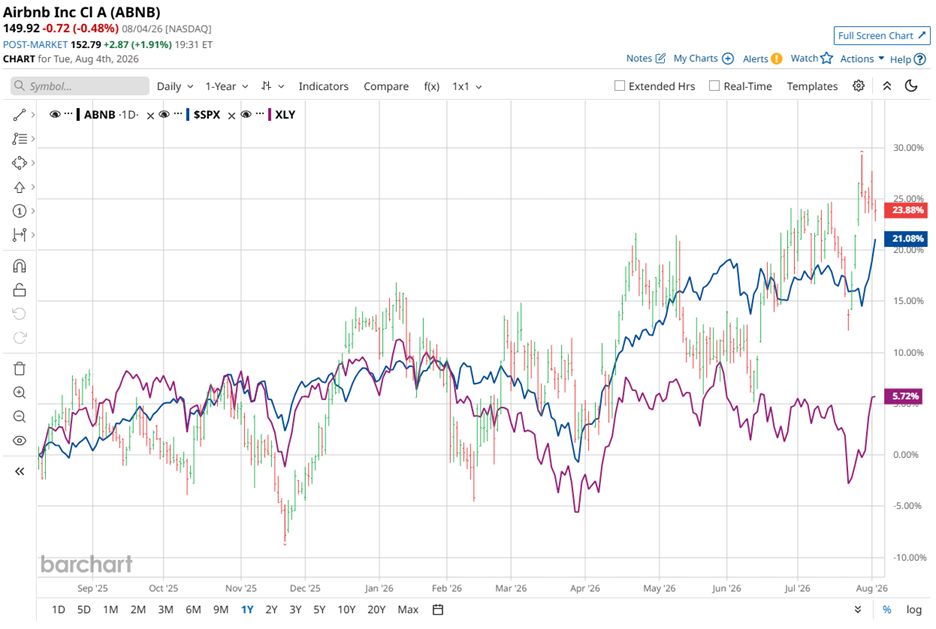Select the 10Y time range

(346, 609)
